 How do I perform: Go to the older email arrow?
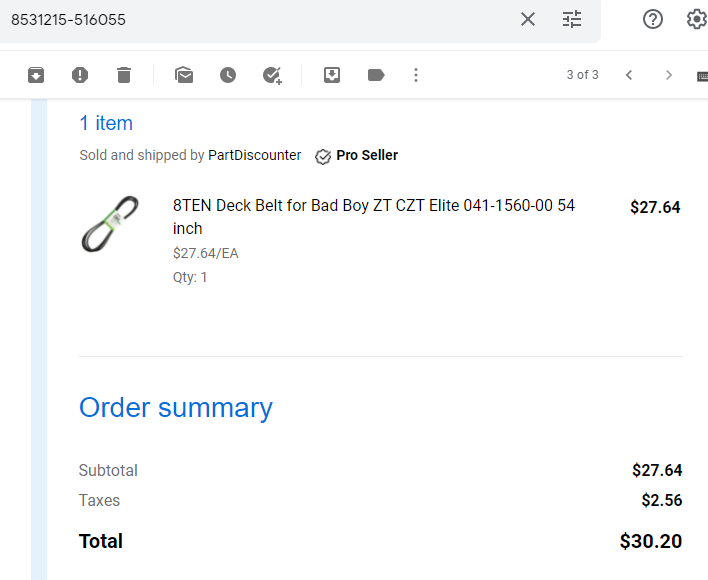pyautogui.click(x=669, y=75)
